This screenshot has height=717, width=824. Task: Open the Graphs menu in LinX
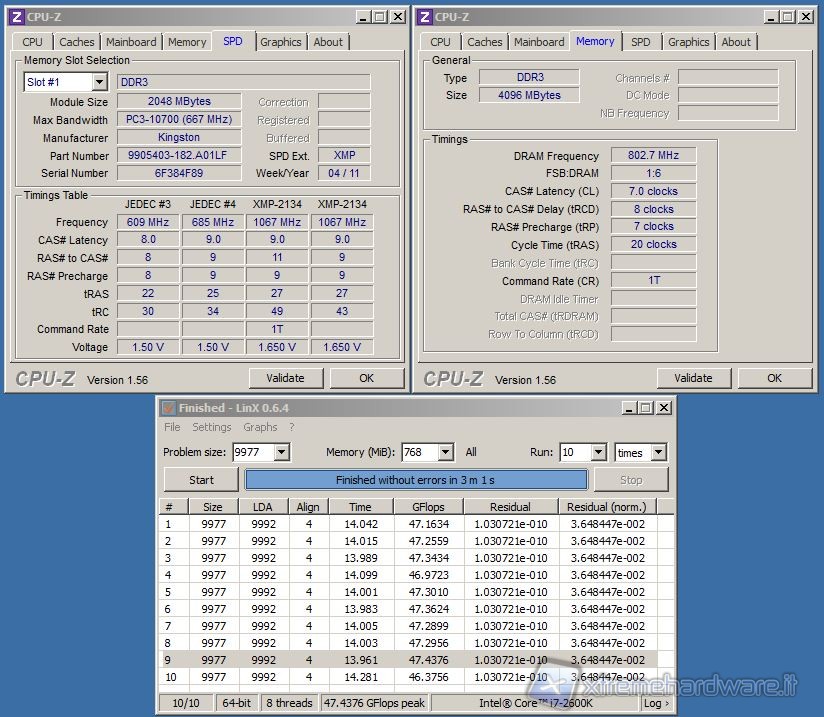click(x=260, y=427)
